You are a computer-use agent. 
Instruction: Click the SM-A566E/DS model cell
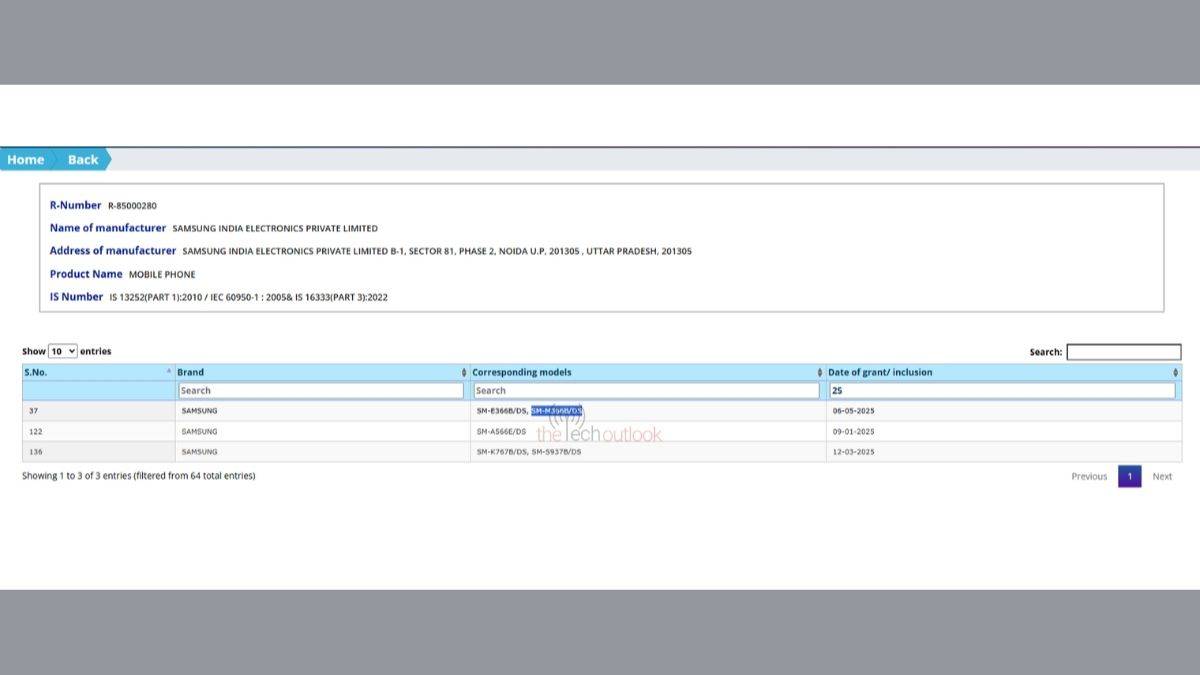pyautogui.click(x=648, y=431)
